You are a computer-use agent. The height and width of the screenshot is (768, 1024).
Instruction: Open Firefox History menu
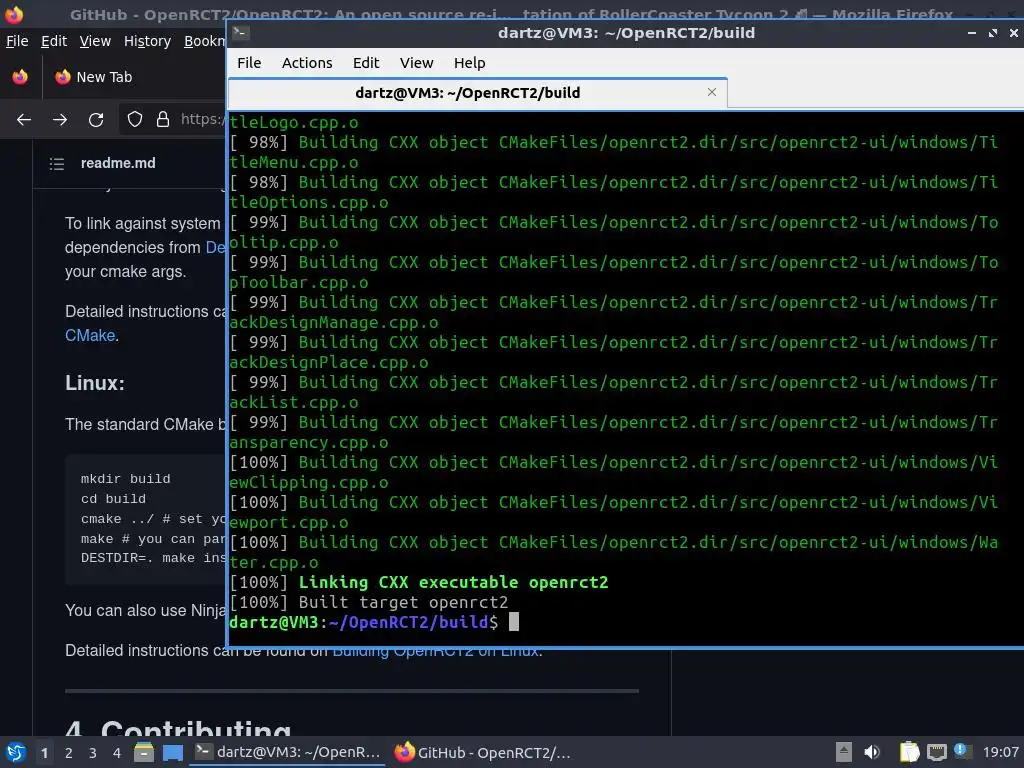pyautogui.click(x=147, y=41)
